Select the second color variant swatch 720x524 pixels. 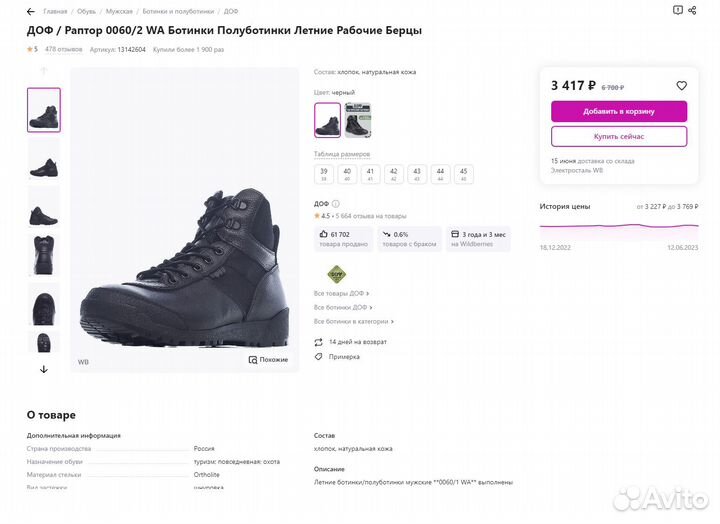pyautogui.click(x=357, y=120)
